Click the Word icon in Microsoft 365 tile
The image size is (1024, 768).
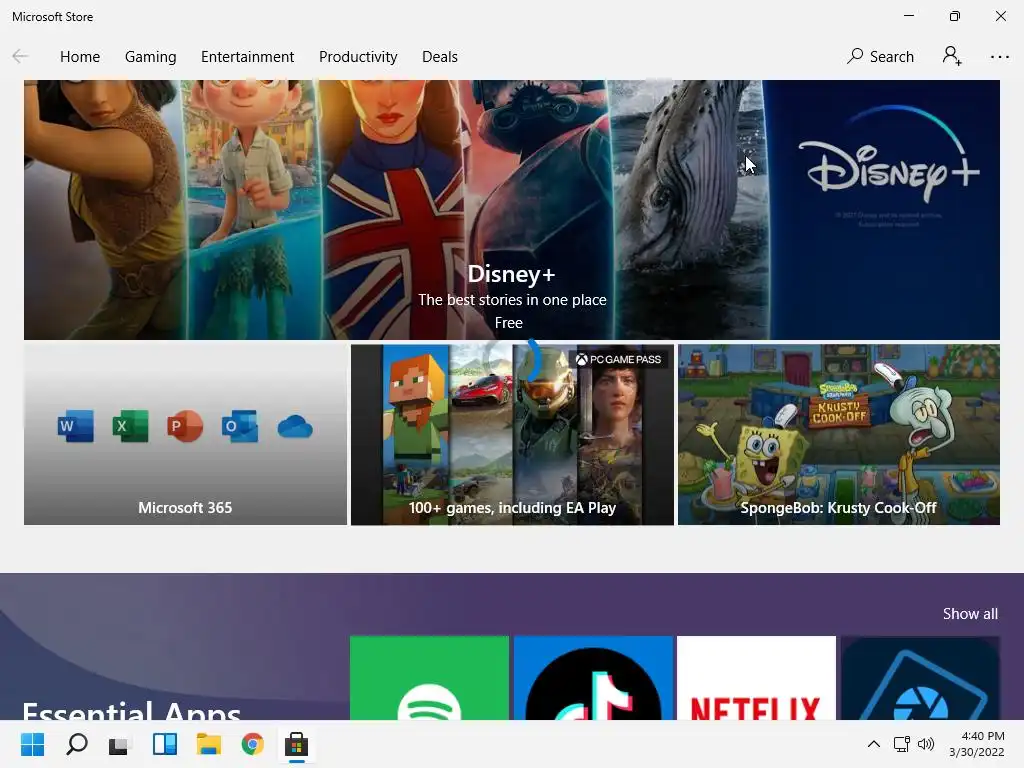point(76,426)
